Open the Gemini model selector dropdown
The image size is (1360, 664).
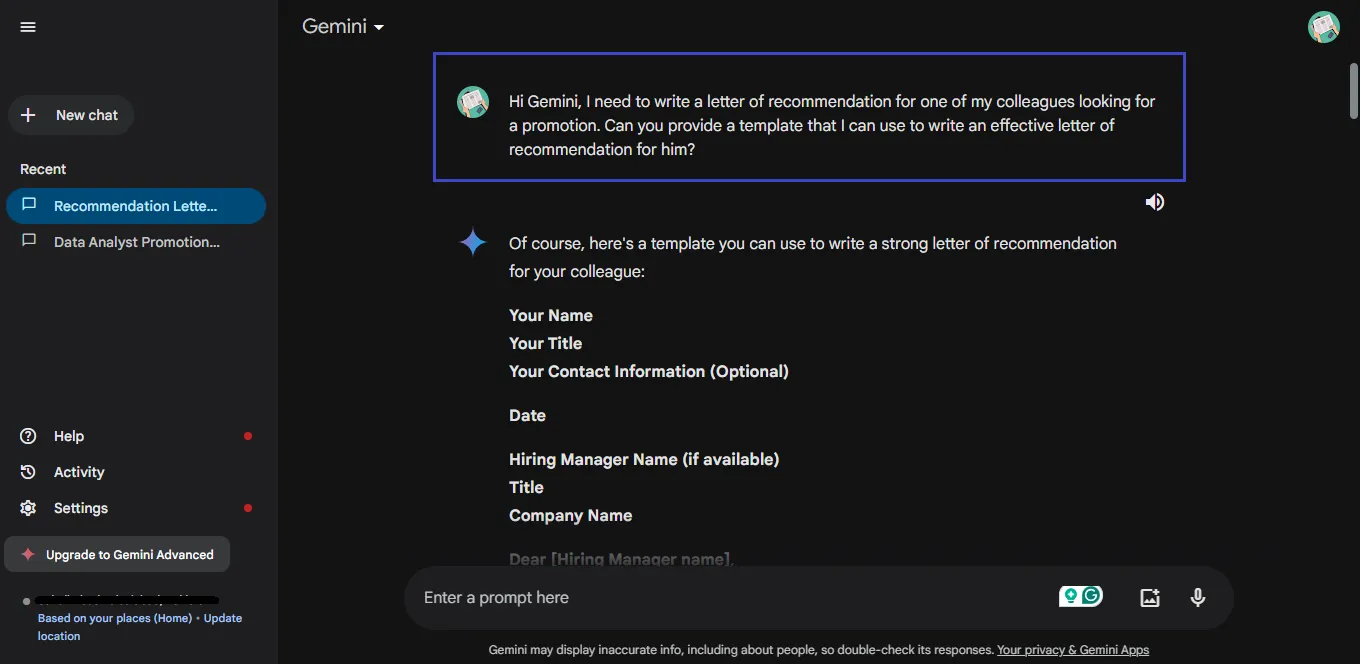pos(343,26)
